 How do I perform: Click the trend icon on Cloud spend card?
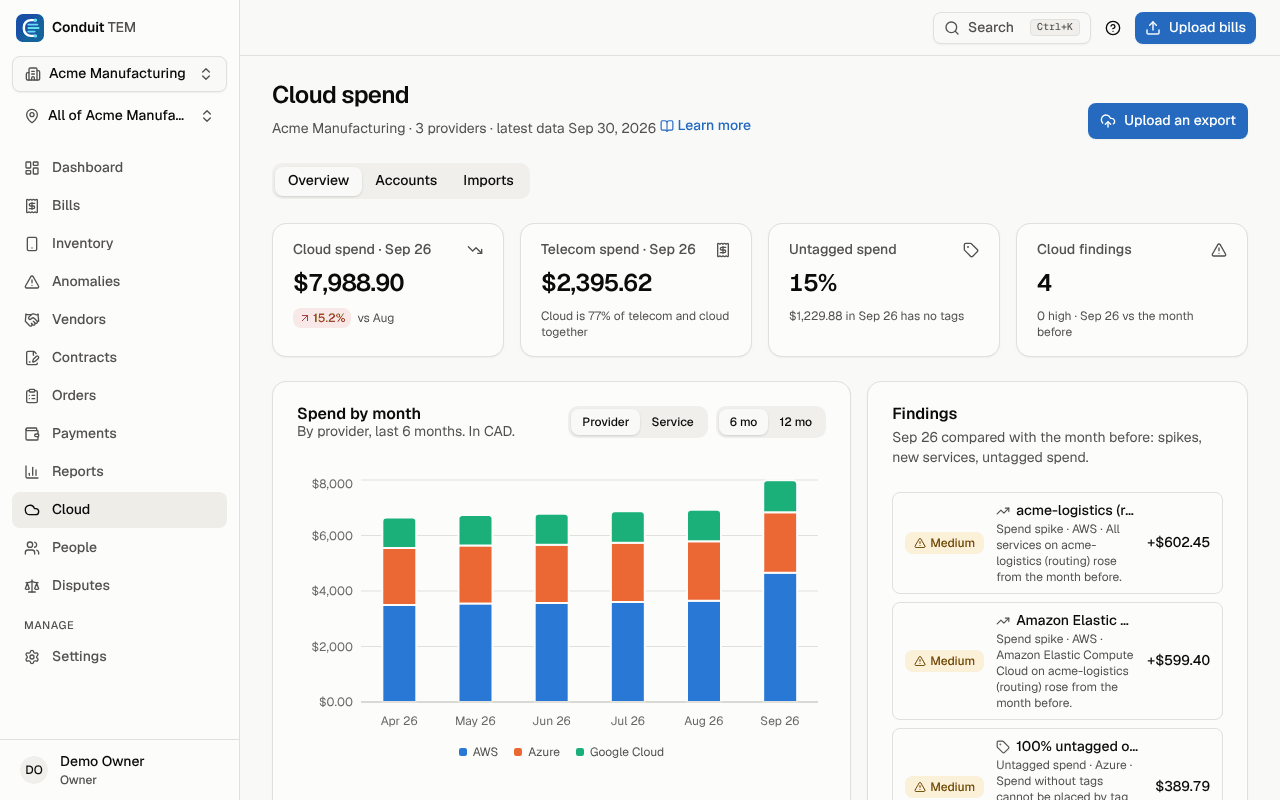pos(475,250)
